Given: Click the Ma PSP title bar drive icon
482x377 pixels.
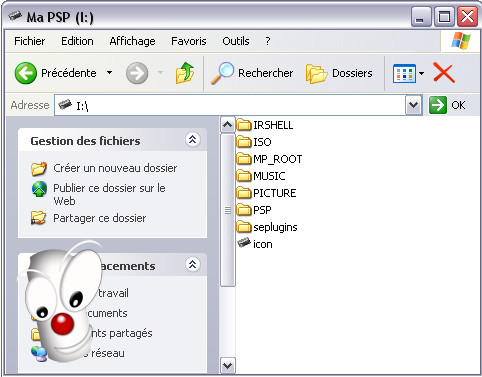Looking at the screenshot, I should point(15,16).
